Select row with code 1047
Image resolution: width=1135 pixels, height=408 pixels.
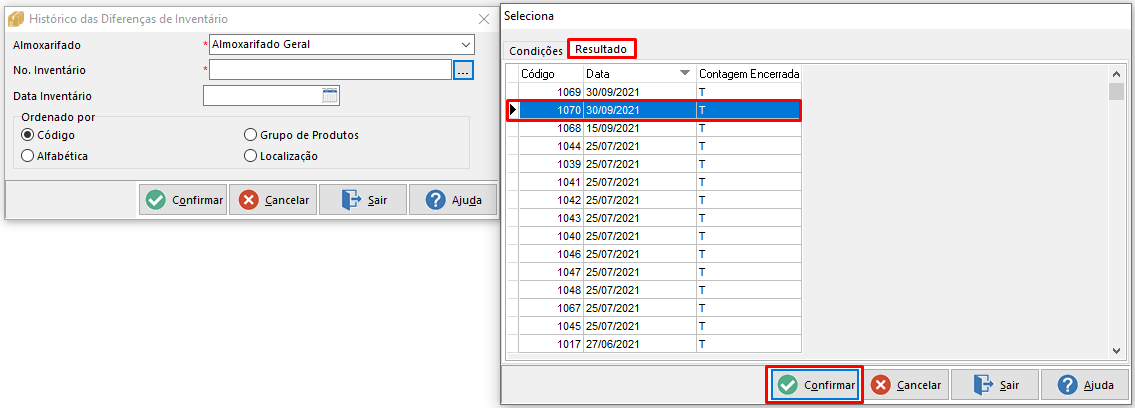[x=654, y=272]
